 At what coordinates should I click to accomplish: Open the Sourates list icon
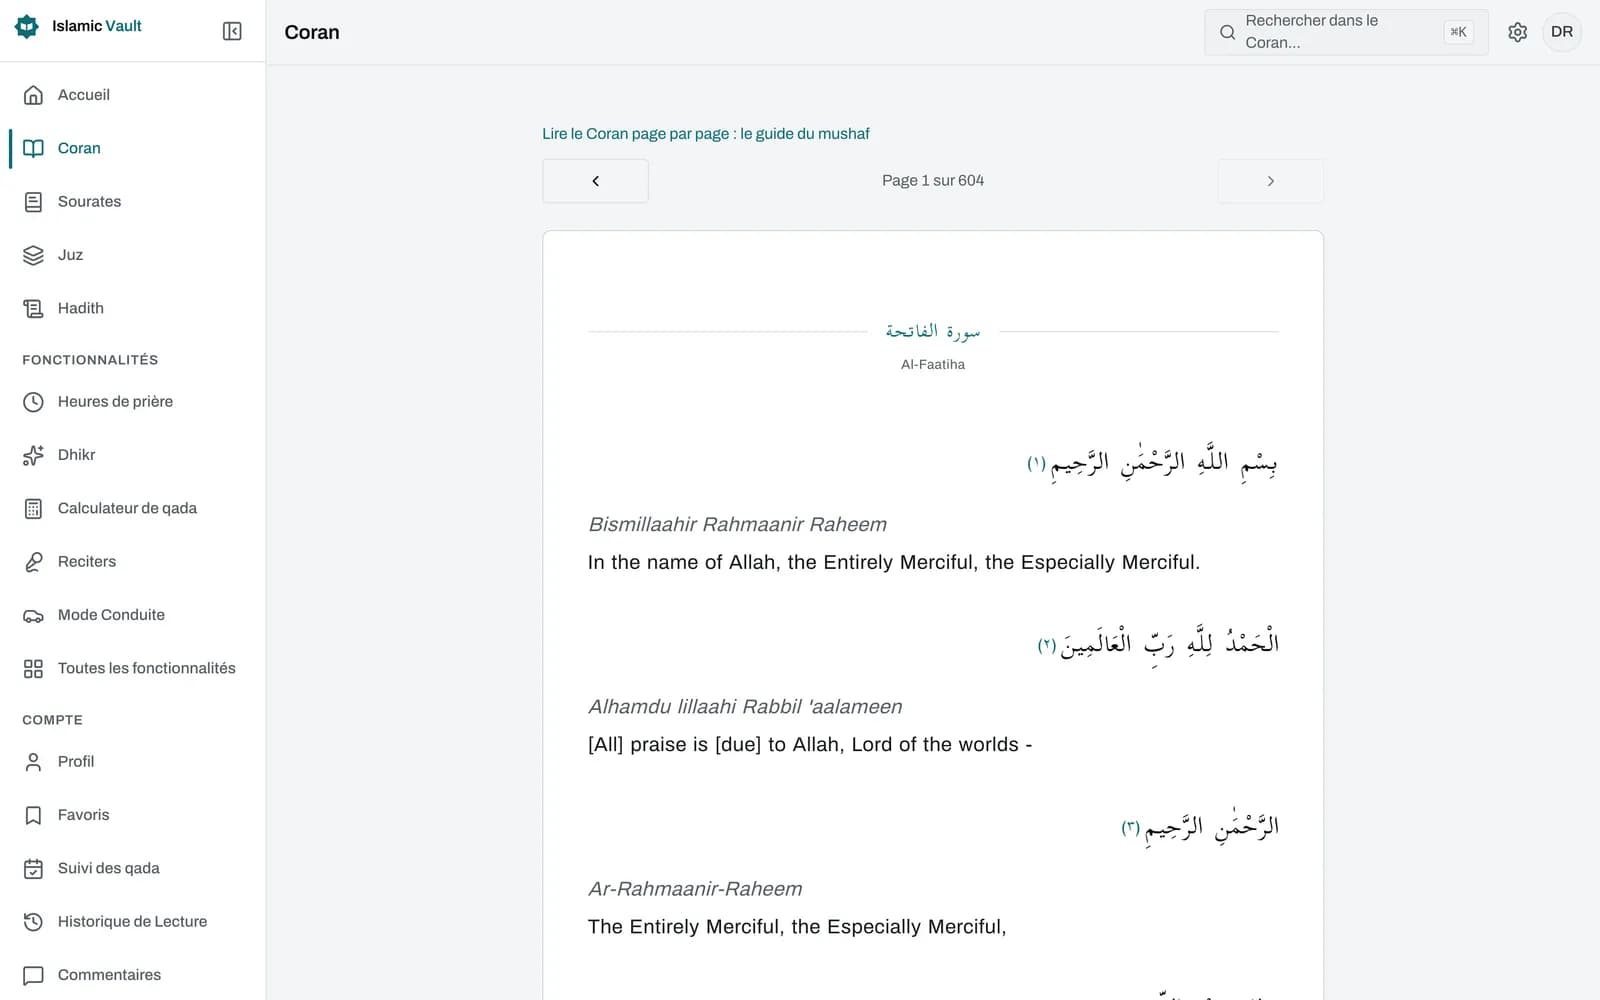tap(33, 202)
